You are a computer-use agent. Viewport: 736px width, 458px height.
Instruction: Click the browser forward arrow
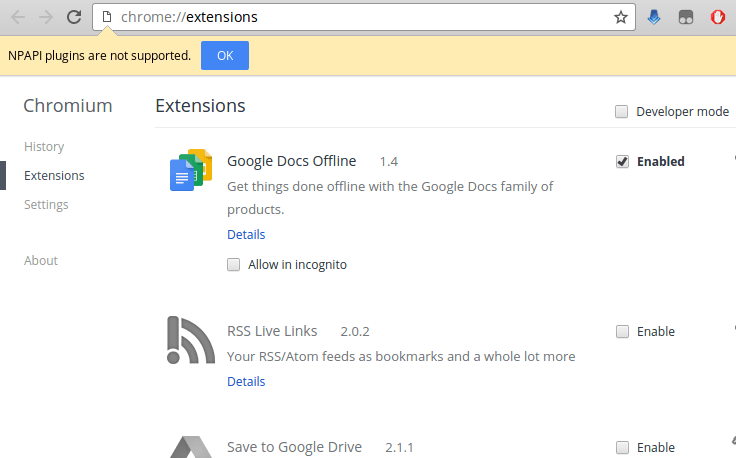coord(46,17)
